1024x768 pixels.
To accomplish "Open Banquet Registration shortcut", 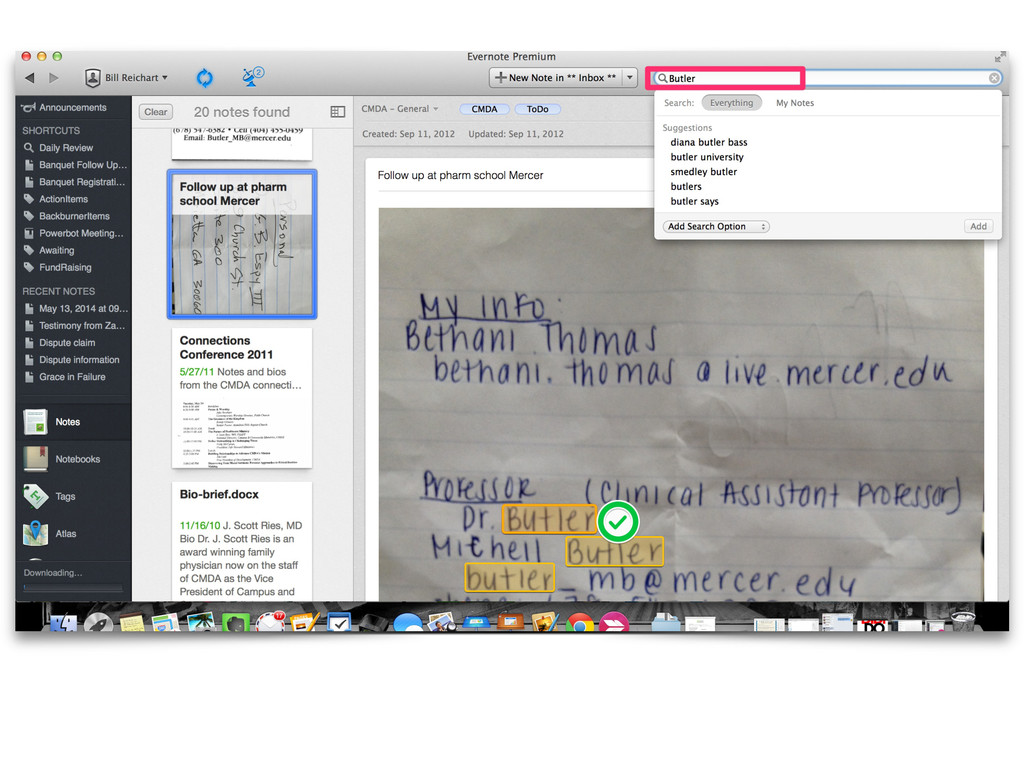I will pos(74,182).
